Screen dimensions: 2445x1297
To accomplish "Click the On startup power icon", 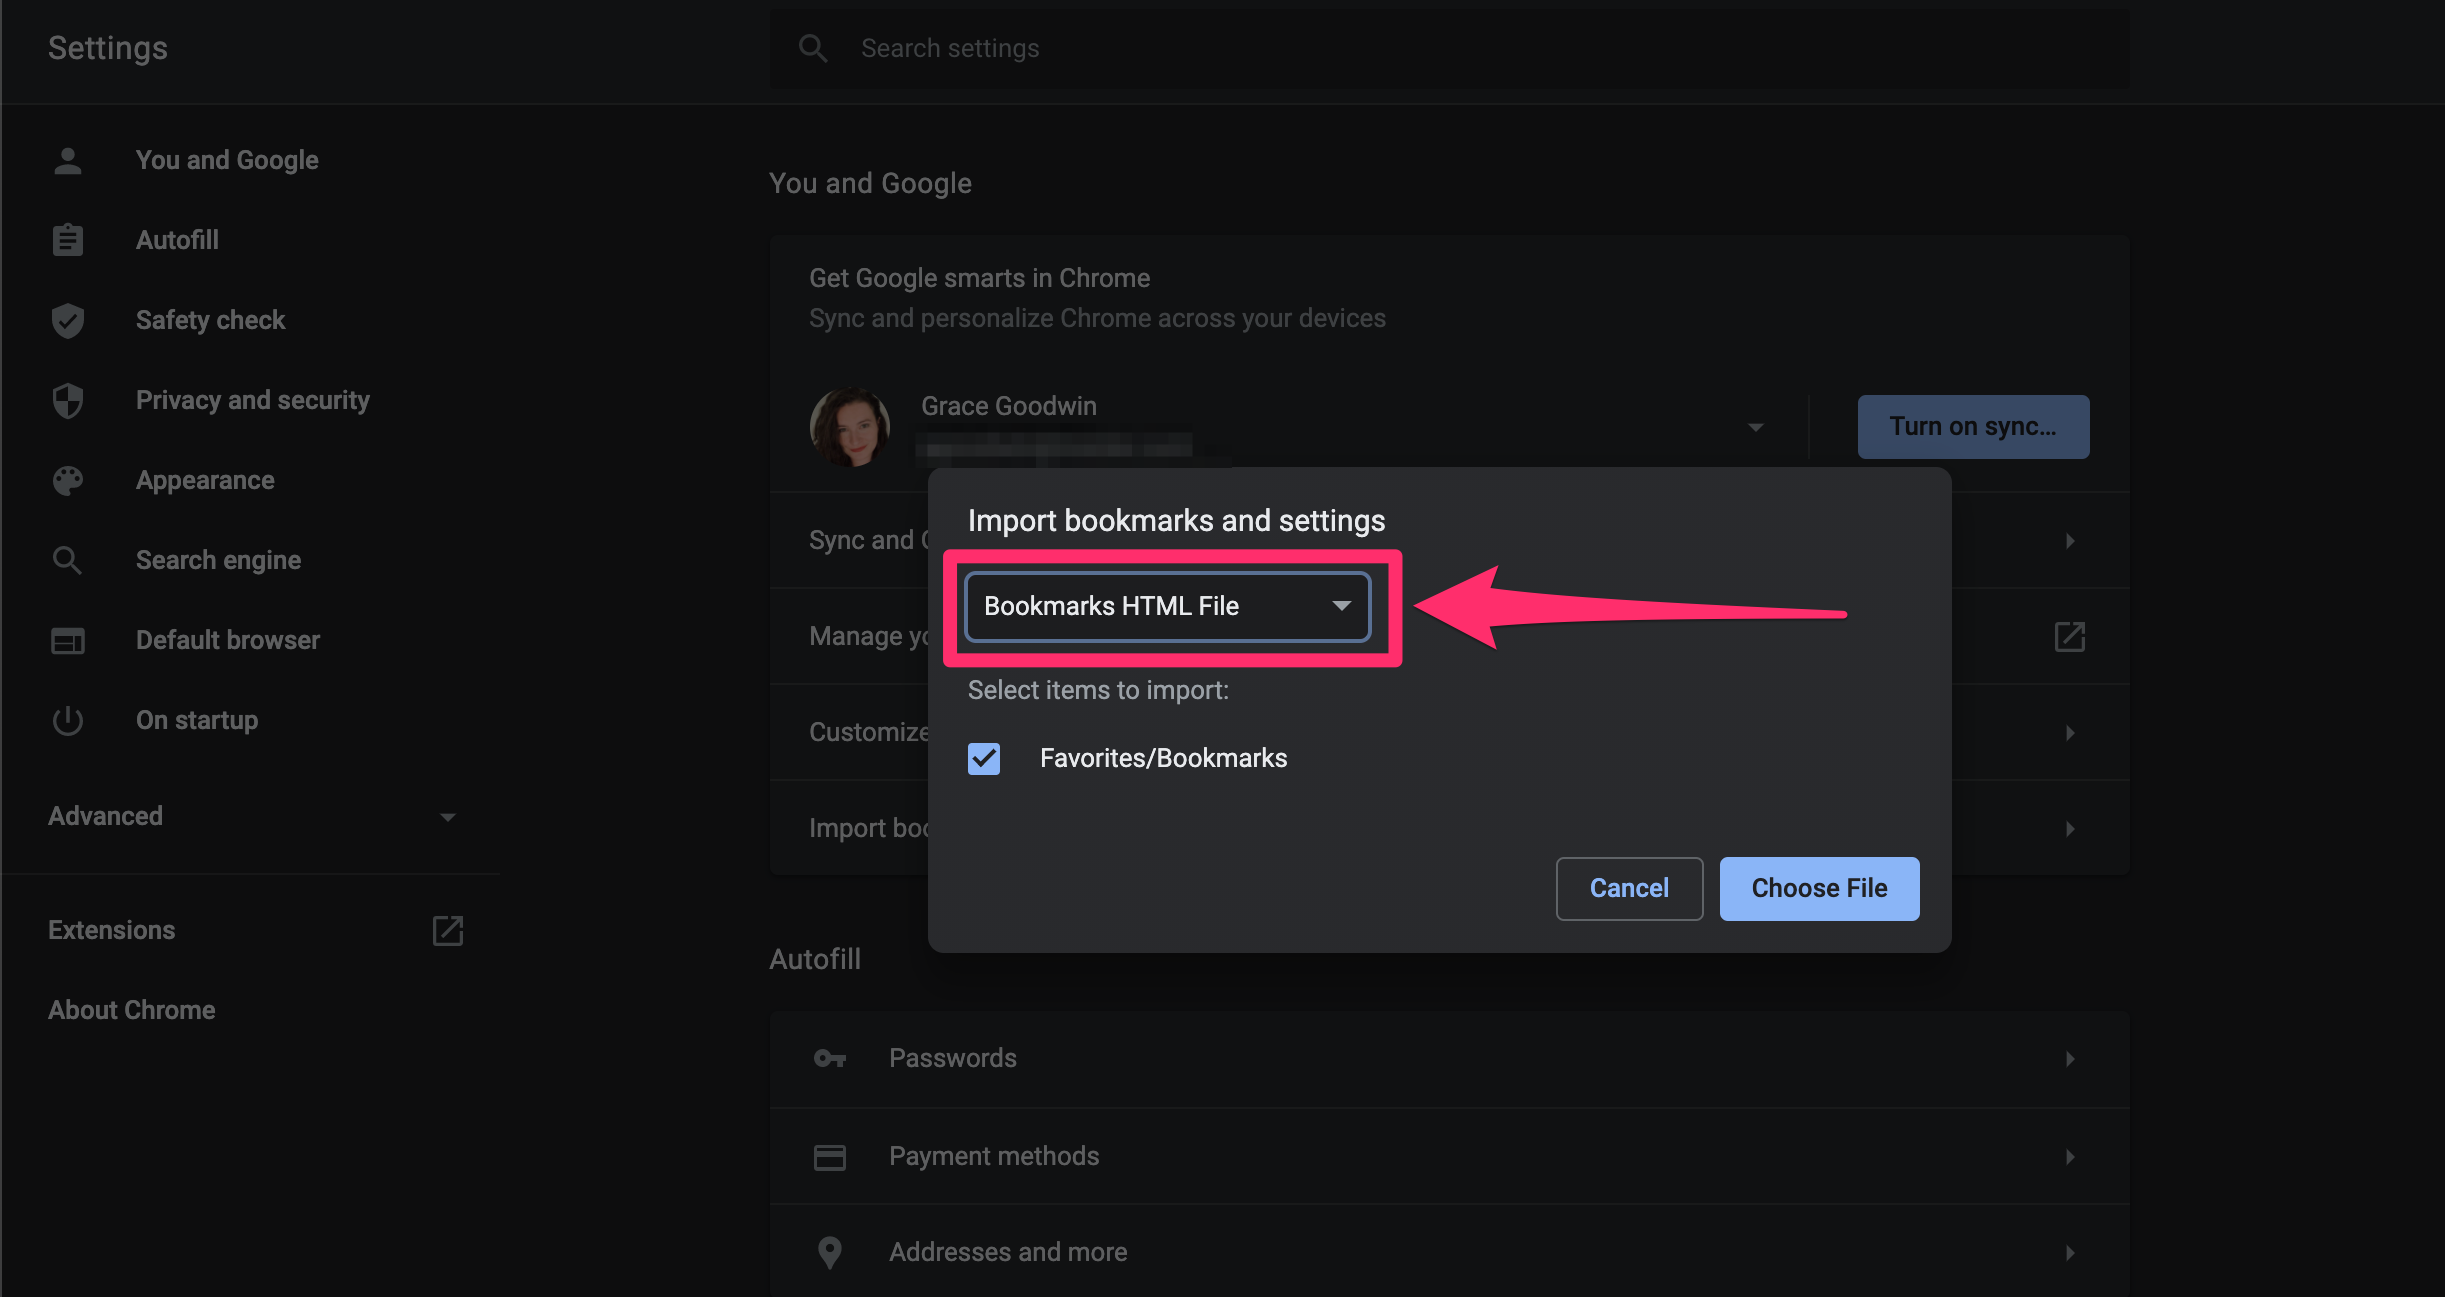I will pos(65,721).
